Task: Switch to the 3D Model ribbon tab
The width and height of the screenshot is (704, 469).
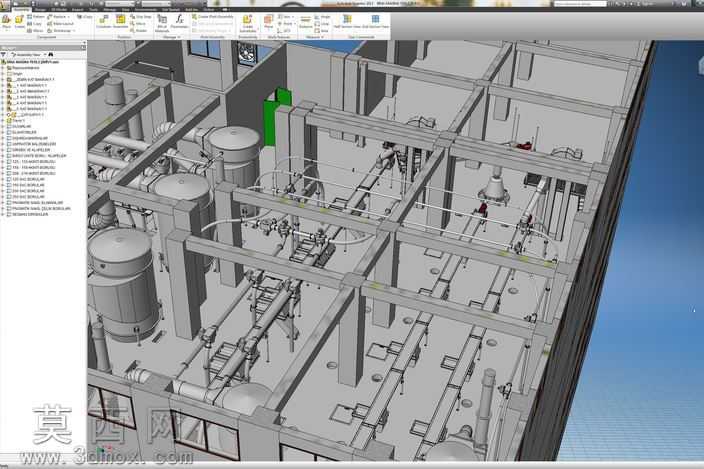Action: click(x=59, y=9)
